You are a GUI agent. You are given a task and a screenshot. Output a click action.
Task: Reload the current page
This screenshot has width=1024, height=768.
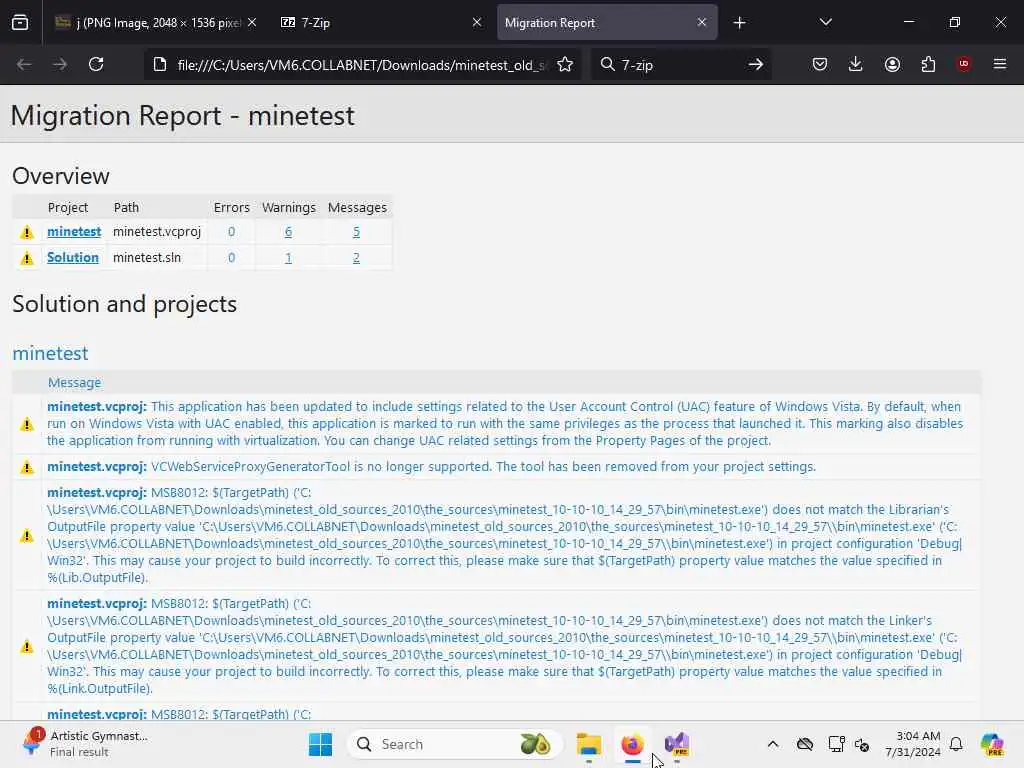tap(96, 65)
